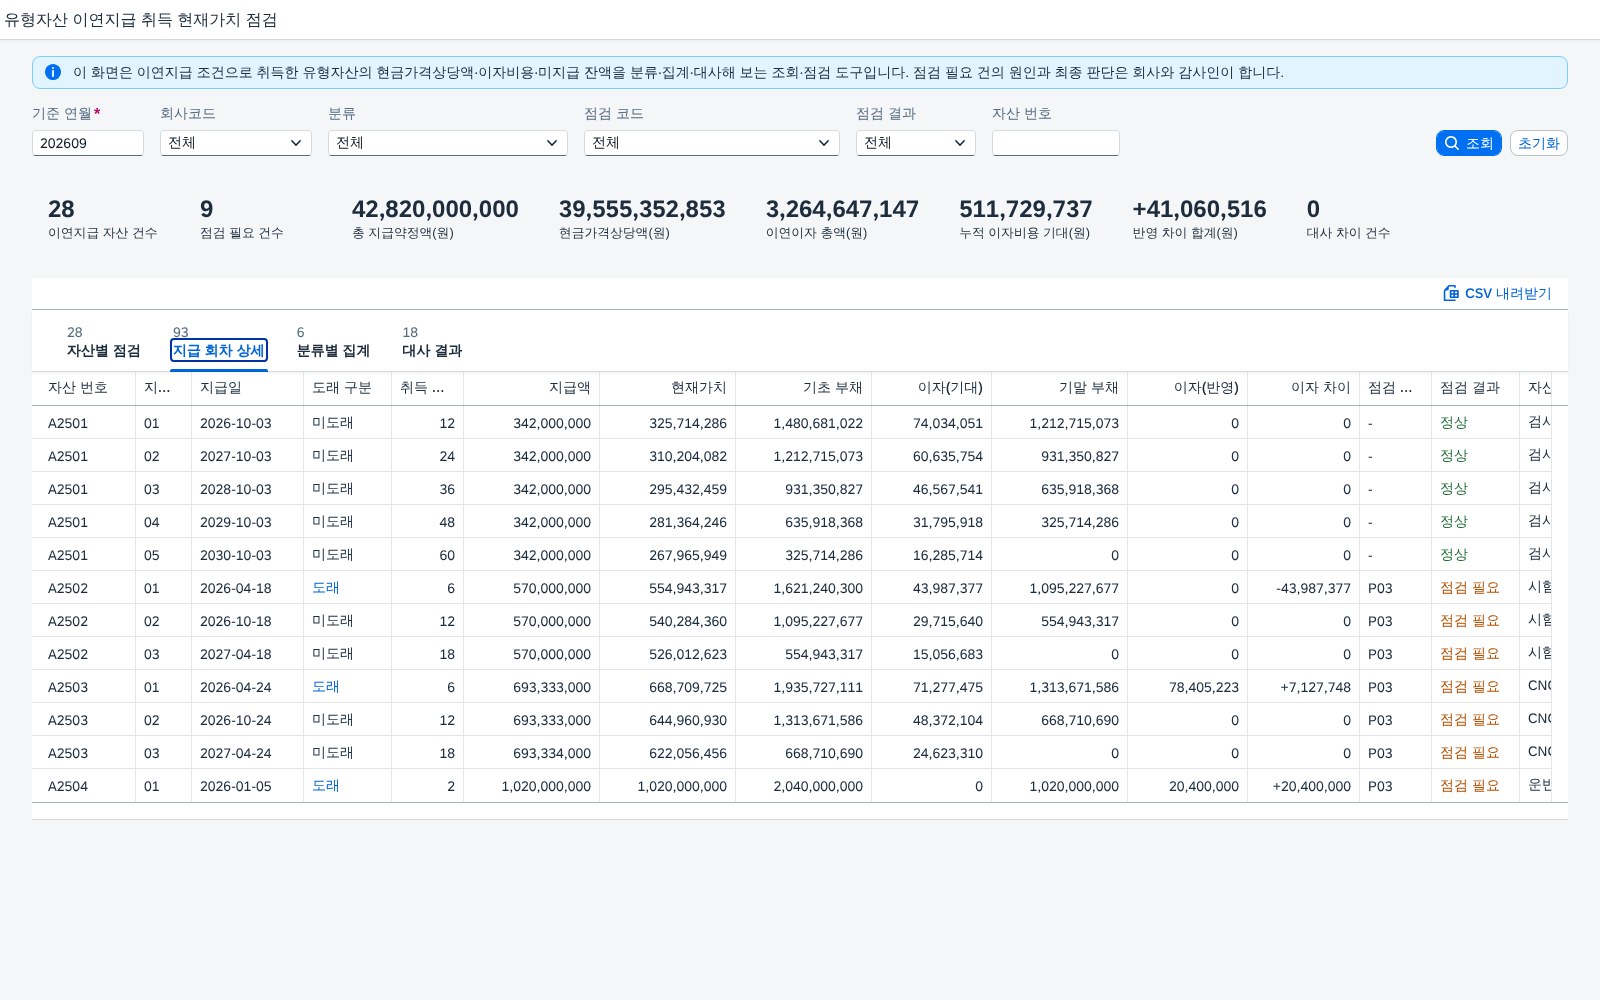
Task: Expand the 점검 코드 dropdown
Action: pyautogui.click(x=712, y=143)
